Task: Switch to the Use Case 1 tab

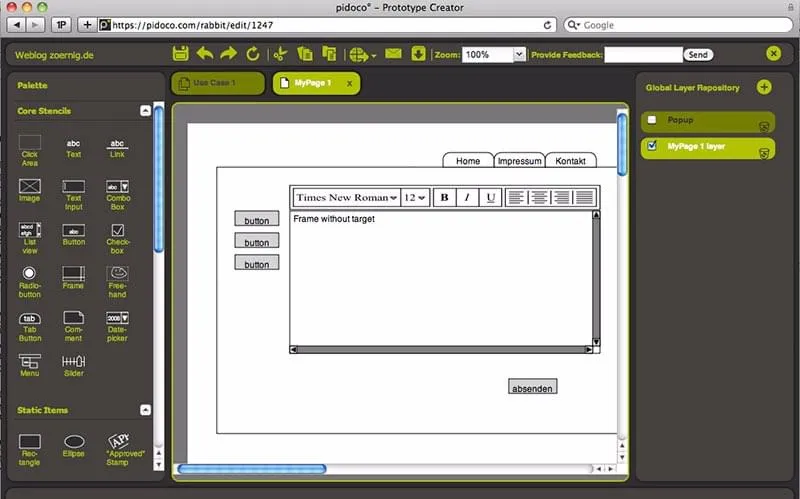Action: 216,83
